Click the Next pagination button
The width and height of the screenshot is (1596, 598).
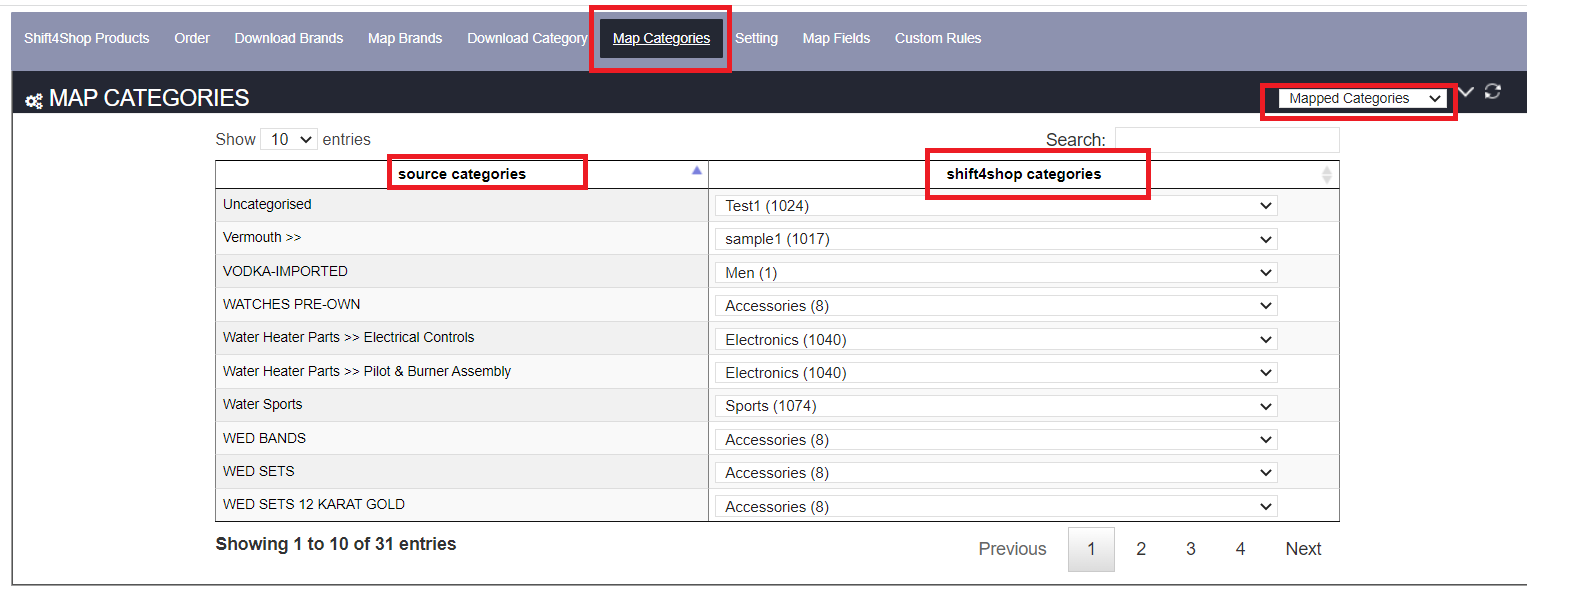click(x=1303, y=549)
